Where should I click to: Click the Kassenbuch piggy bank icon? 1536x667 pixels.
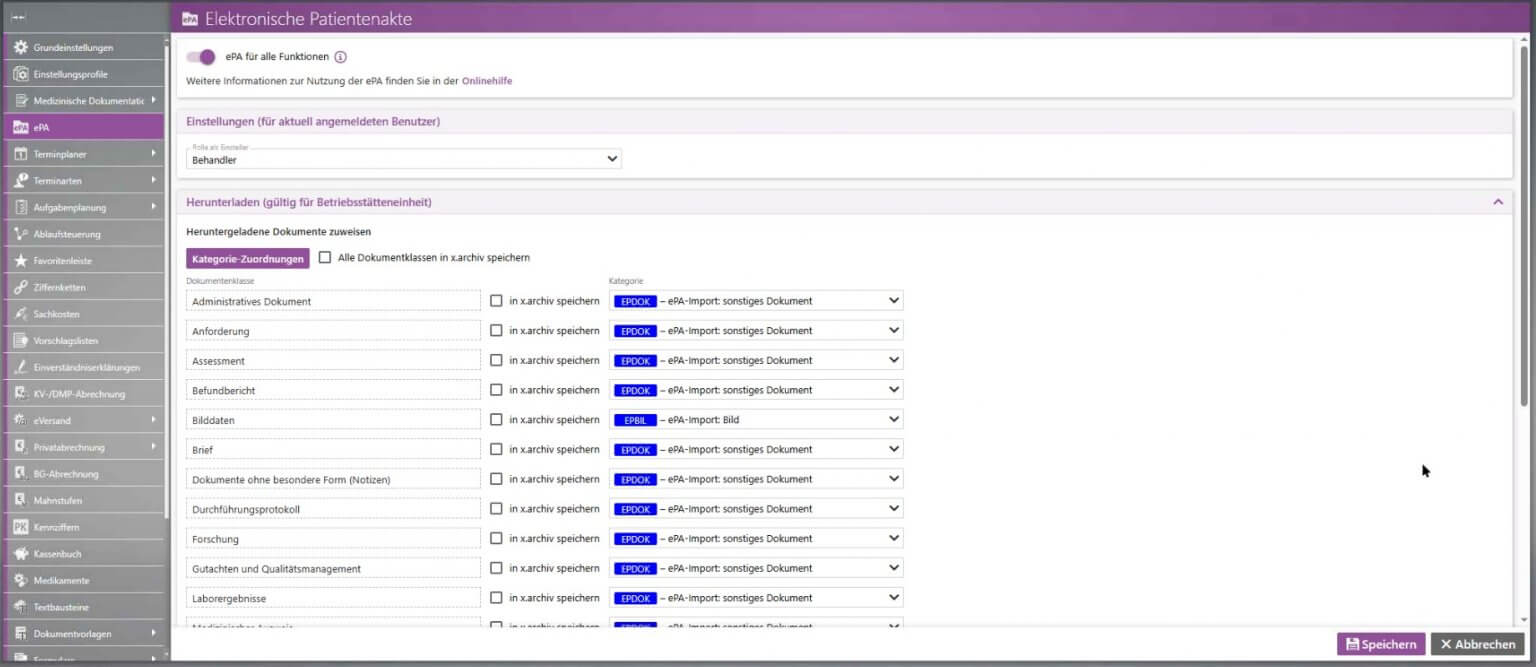[x=20, y=554]
